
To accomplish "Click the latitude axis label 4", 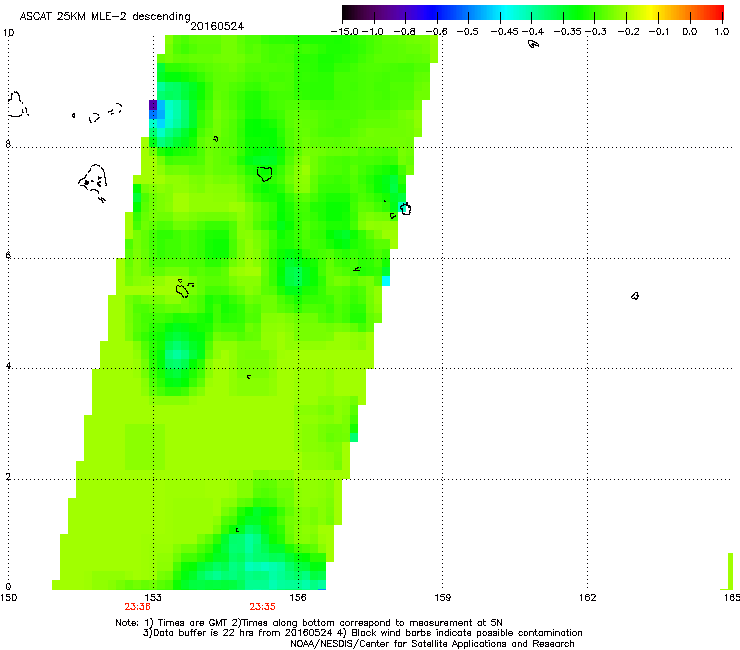I will click(x=8, y=366).
